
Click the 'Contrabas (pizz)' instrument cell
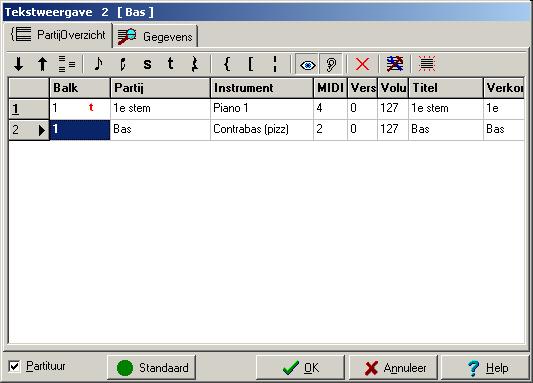click(262, 130)
